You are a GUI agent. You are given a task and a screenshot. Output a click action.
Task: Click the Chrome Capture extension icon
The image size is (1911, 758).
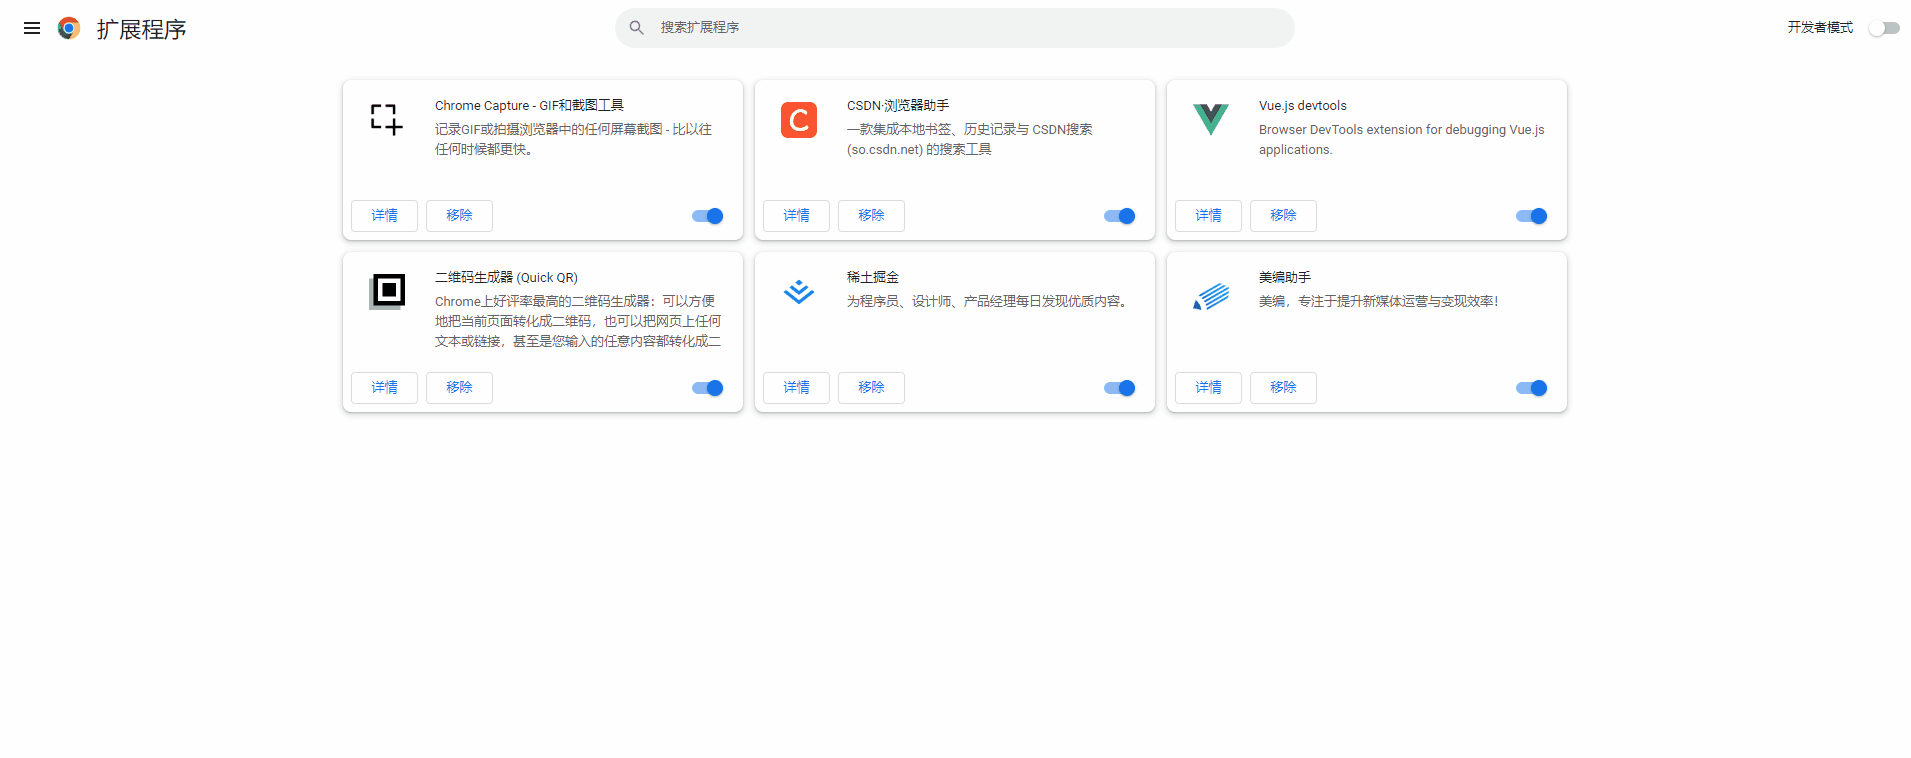(x=387, y=120)
